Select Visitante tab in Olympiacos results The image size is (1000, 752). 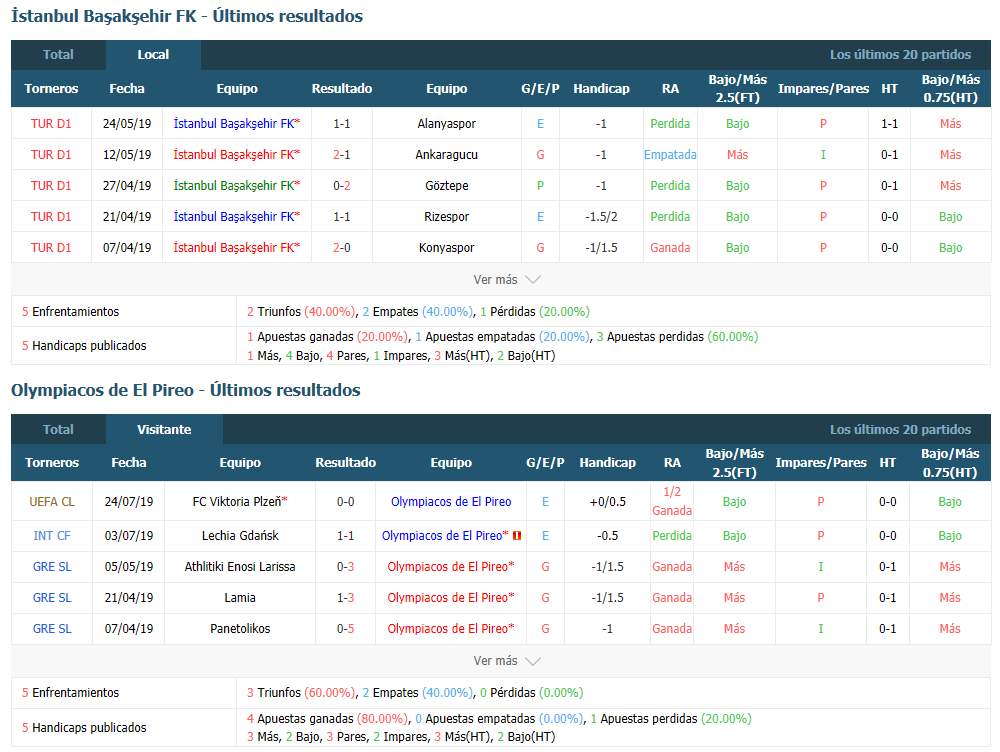coord(164,429)
